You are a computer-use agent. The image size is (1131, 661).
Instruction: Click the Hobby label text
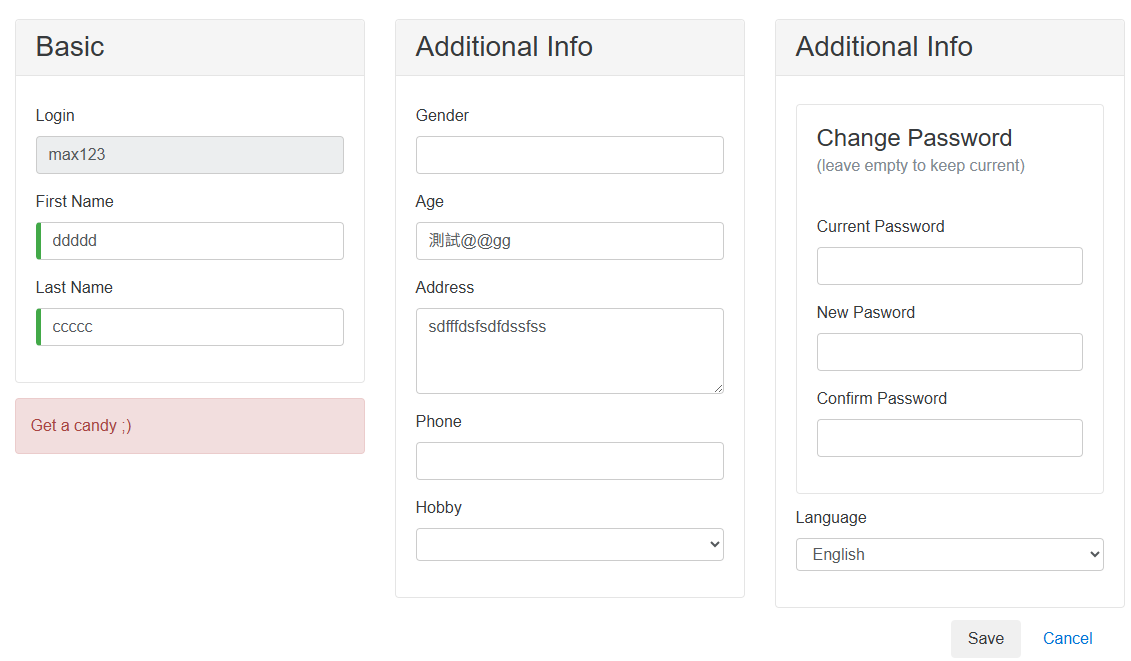(x=438, y=508)
